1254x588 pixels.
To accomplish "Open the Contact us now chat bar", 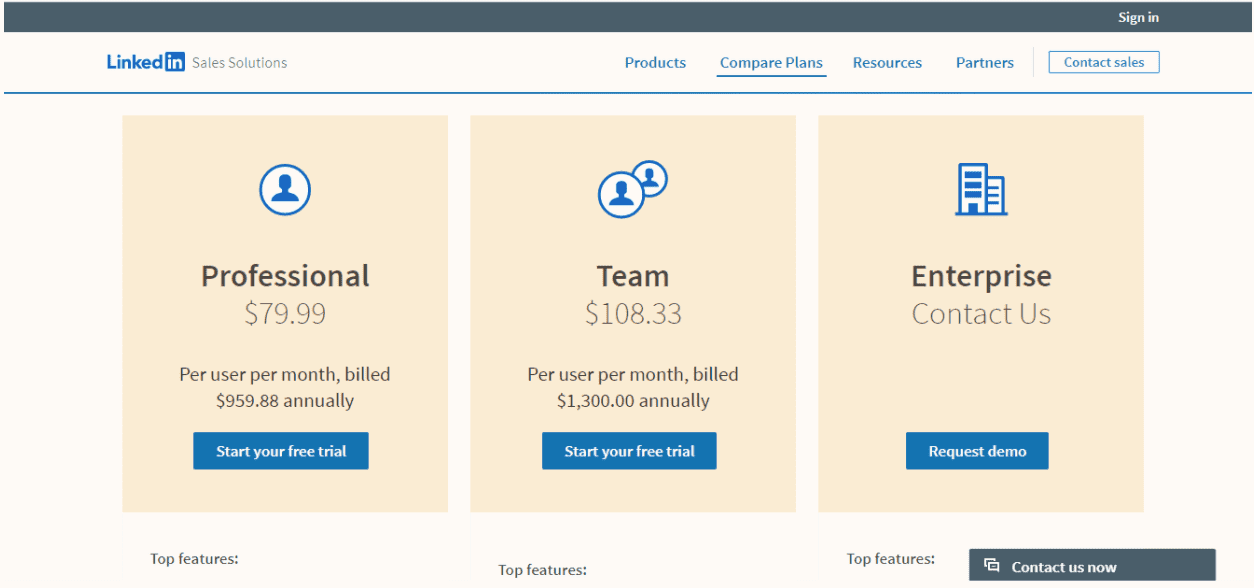I will pos(1092,566).
